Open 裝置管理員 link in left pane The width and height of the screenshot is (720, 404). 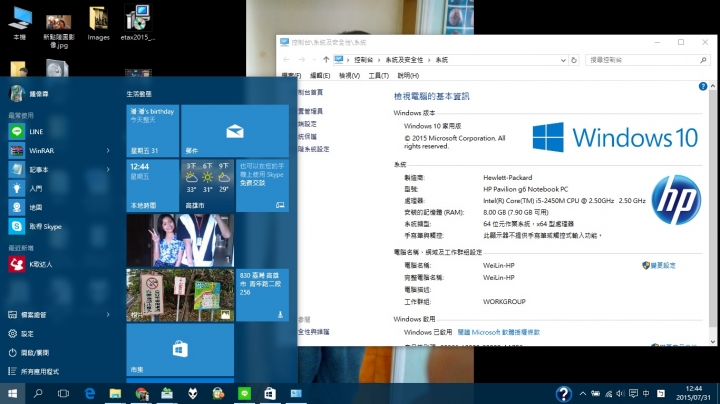click(x=310, y=111)
